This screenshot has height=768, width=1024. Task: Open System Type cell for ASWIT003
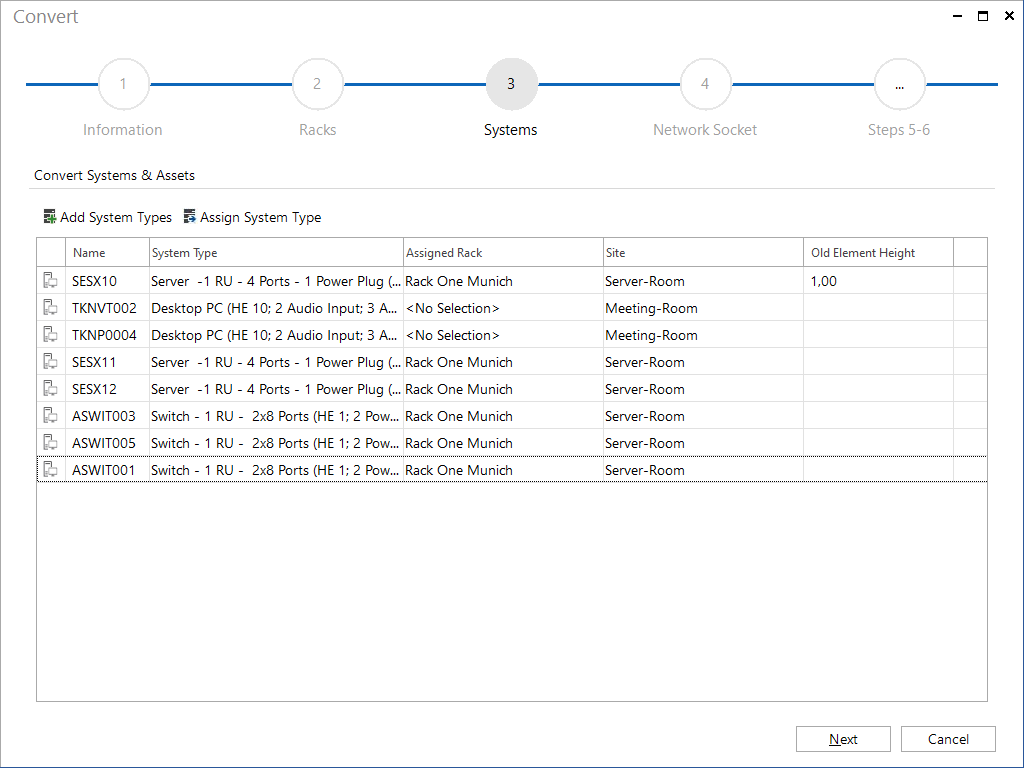(276, 416)
